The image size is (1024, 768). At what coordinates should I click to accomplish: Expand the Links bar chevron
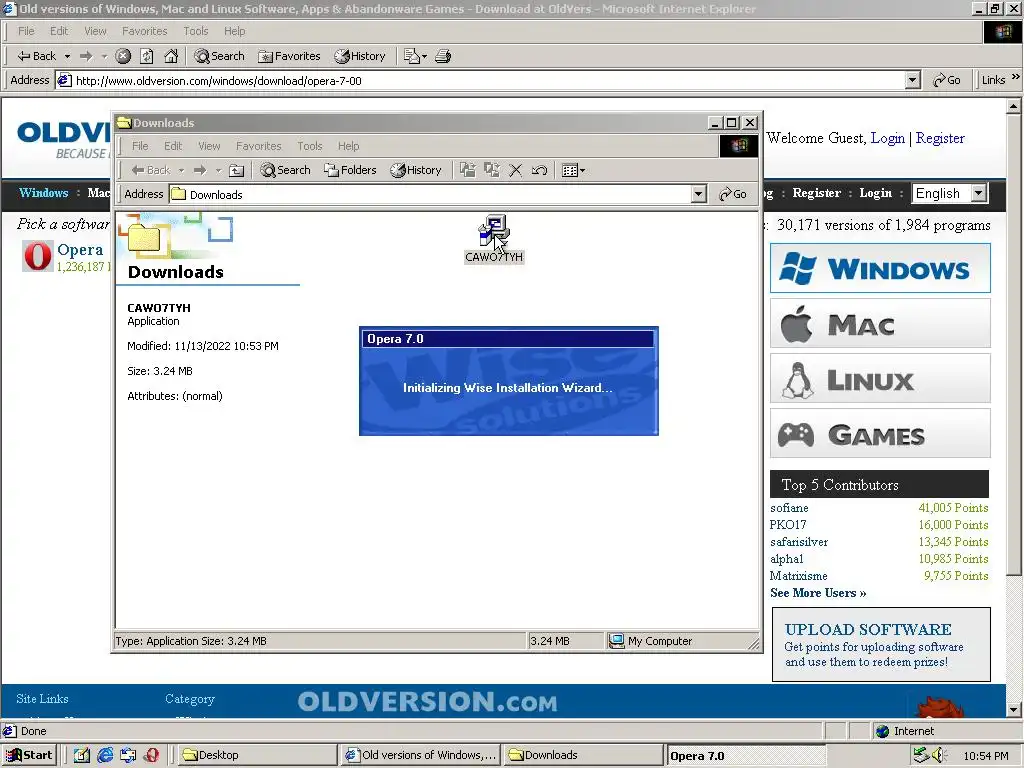point(1016,77)
